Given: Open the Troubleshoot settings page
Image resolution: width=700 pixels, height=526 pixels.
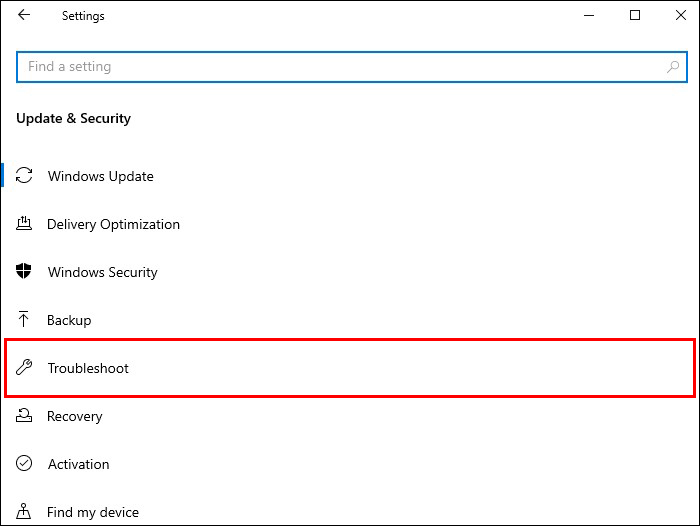Looking at the screenshot, I should pos(88,368).
